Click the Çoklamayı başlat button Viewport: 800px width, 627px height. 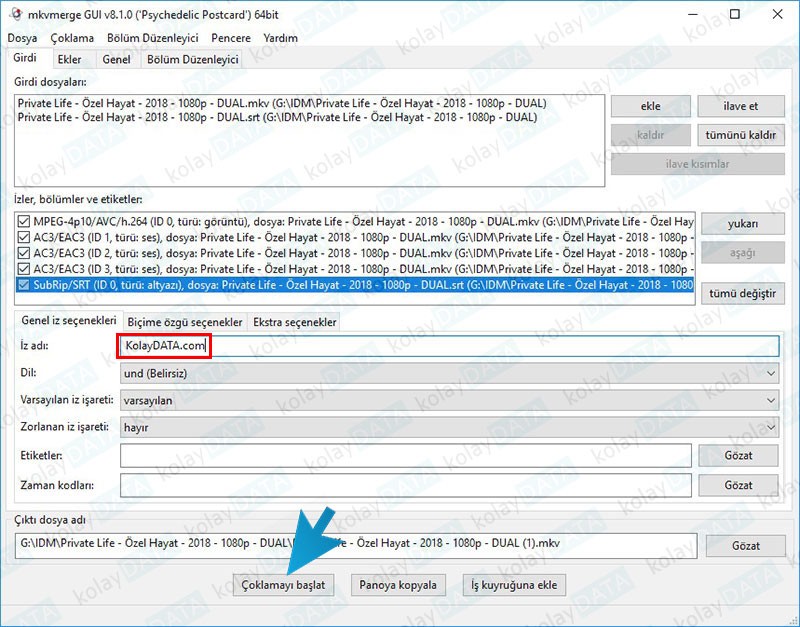(x=283, y=584)
